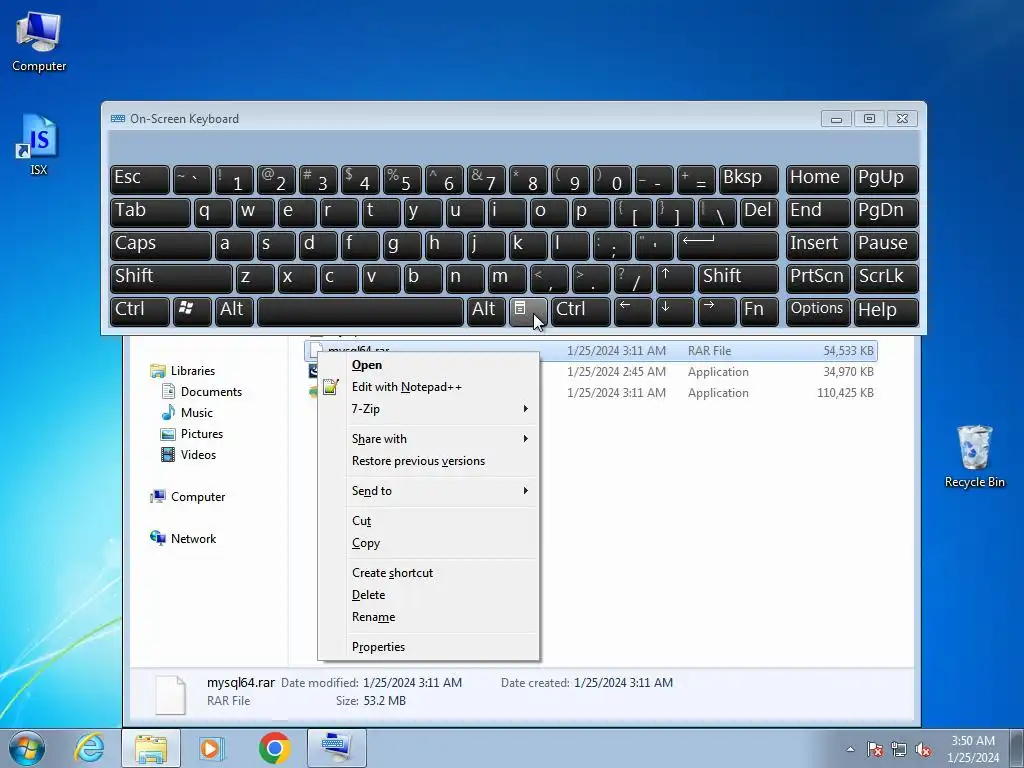Viewport: 1024px width, 768px height.
Task: Open Windows Media Player from taskbar
Action: click(211, 748)
